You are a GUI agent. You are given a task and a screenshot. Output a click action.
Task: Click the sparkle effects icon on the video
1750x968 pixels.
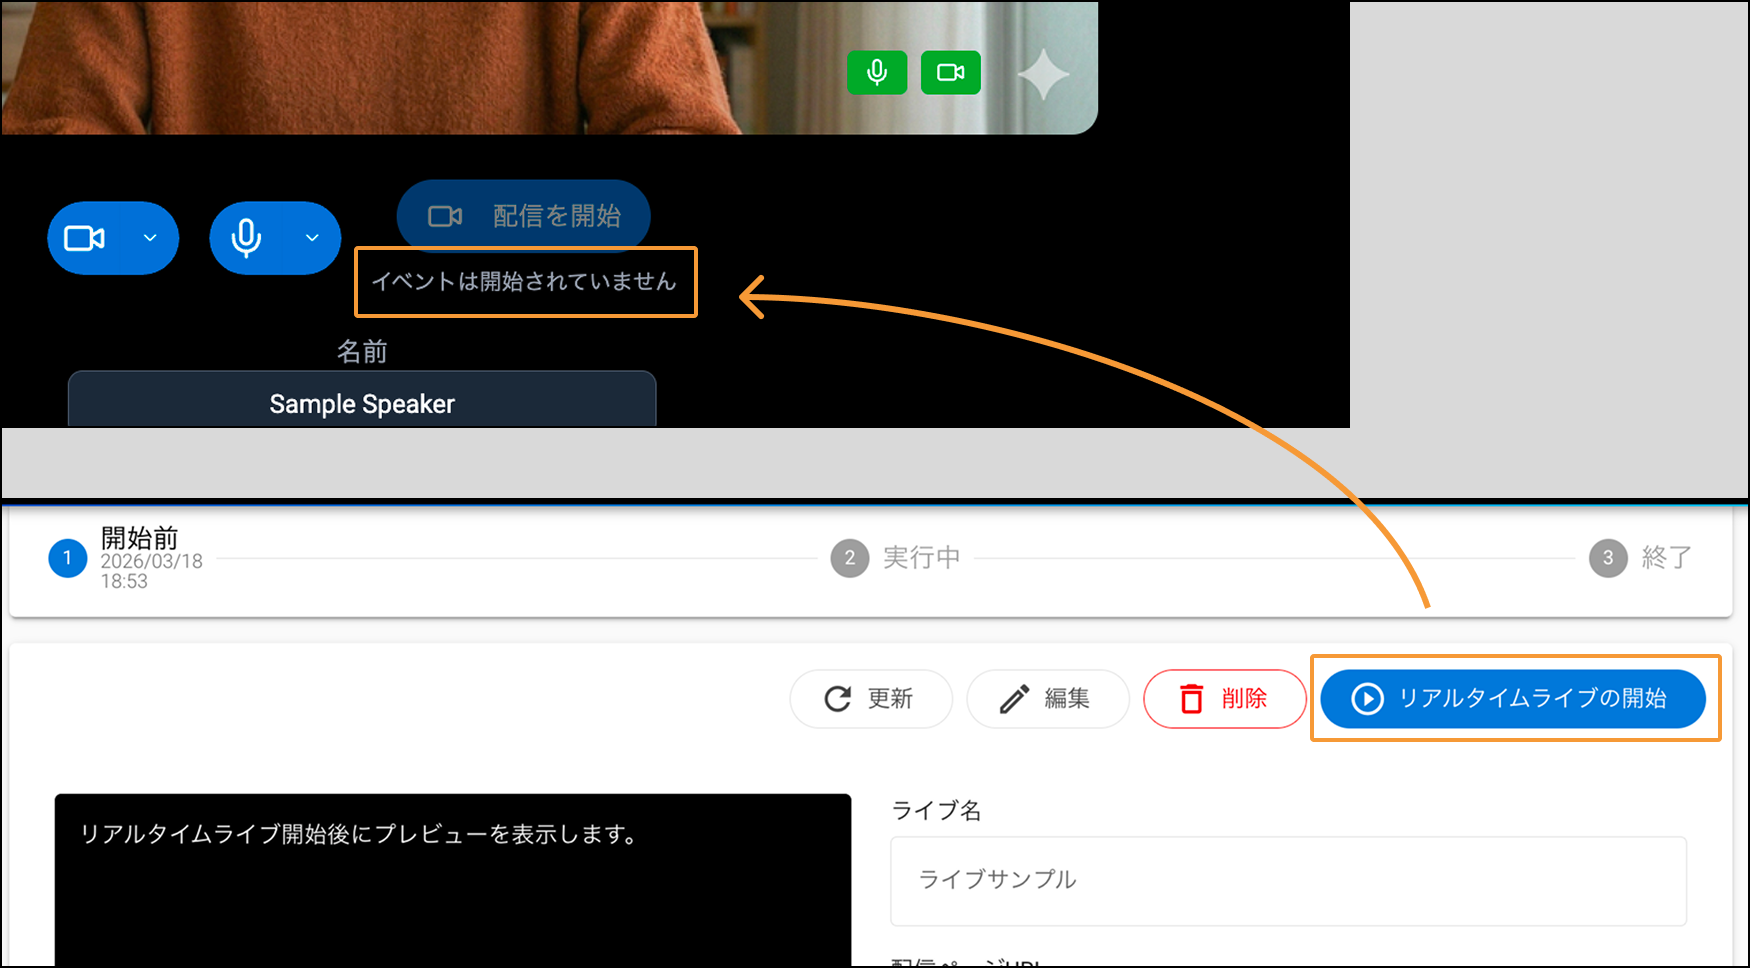pos(1043,75)
